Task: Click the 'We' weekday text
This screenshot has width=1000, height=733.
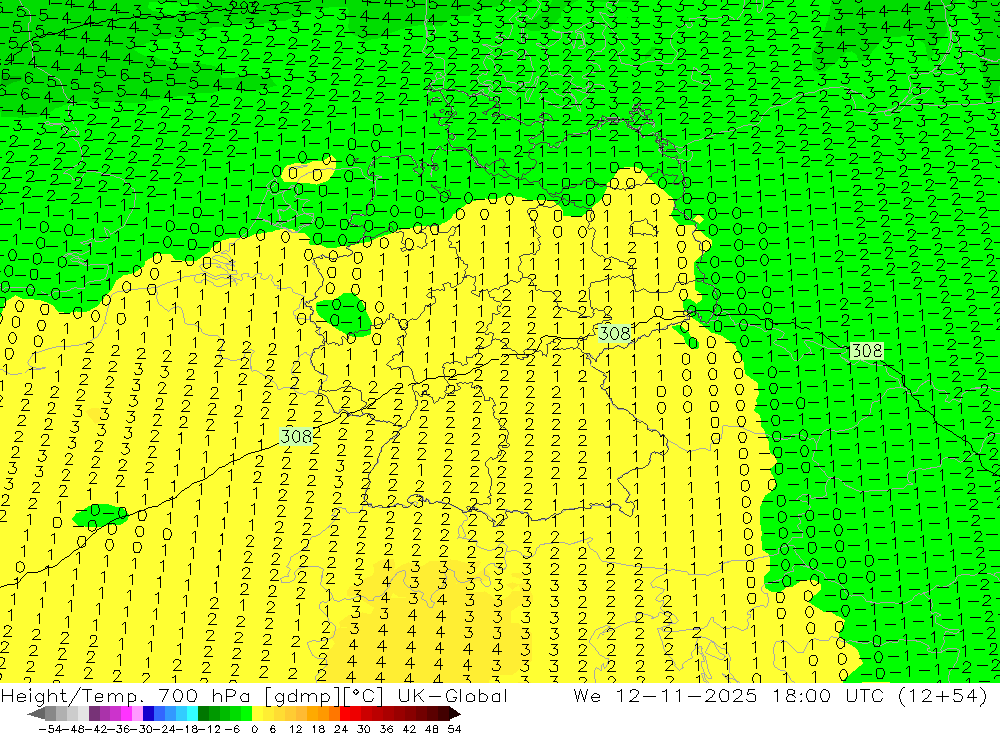Action: point(587,696)
